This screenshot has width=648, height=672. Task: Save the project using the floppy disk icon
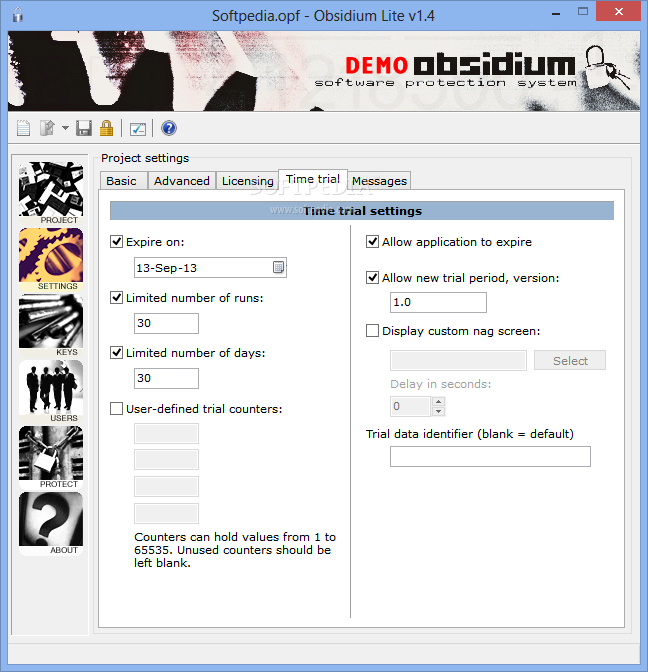point(84,128)
